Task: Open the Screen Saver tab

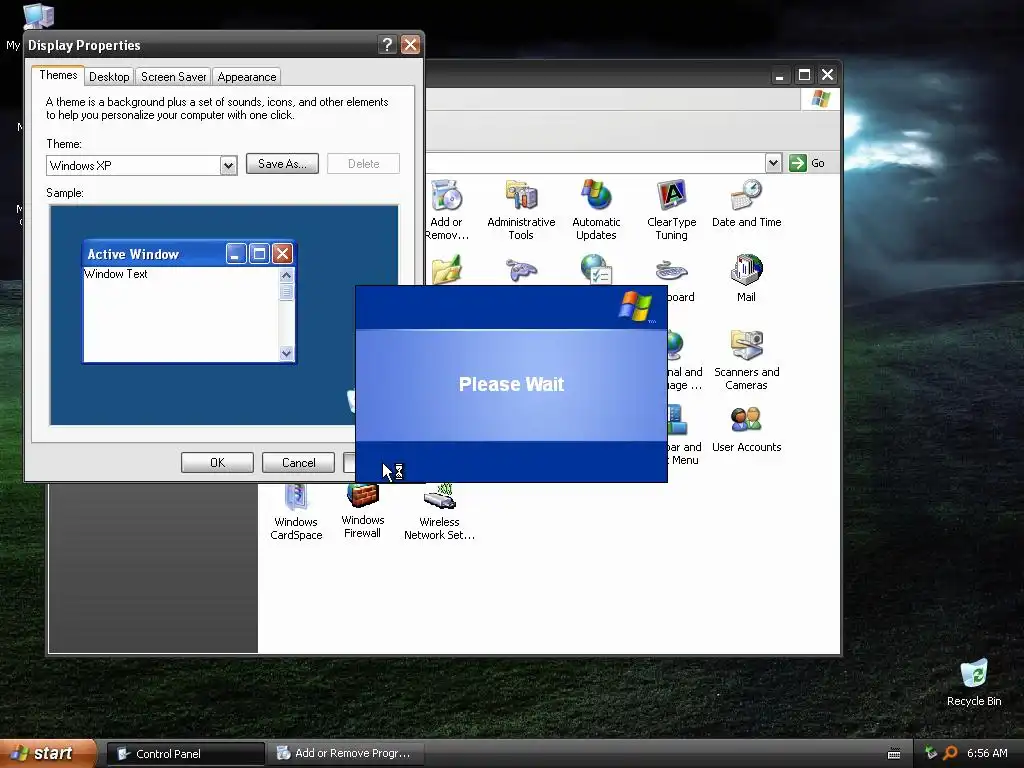Action: point(174,76)
